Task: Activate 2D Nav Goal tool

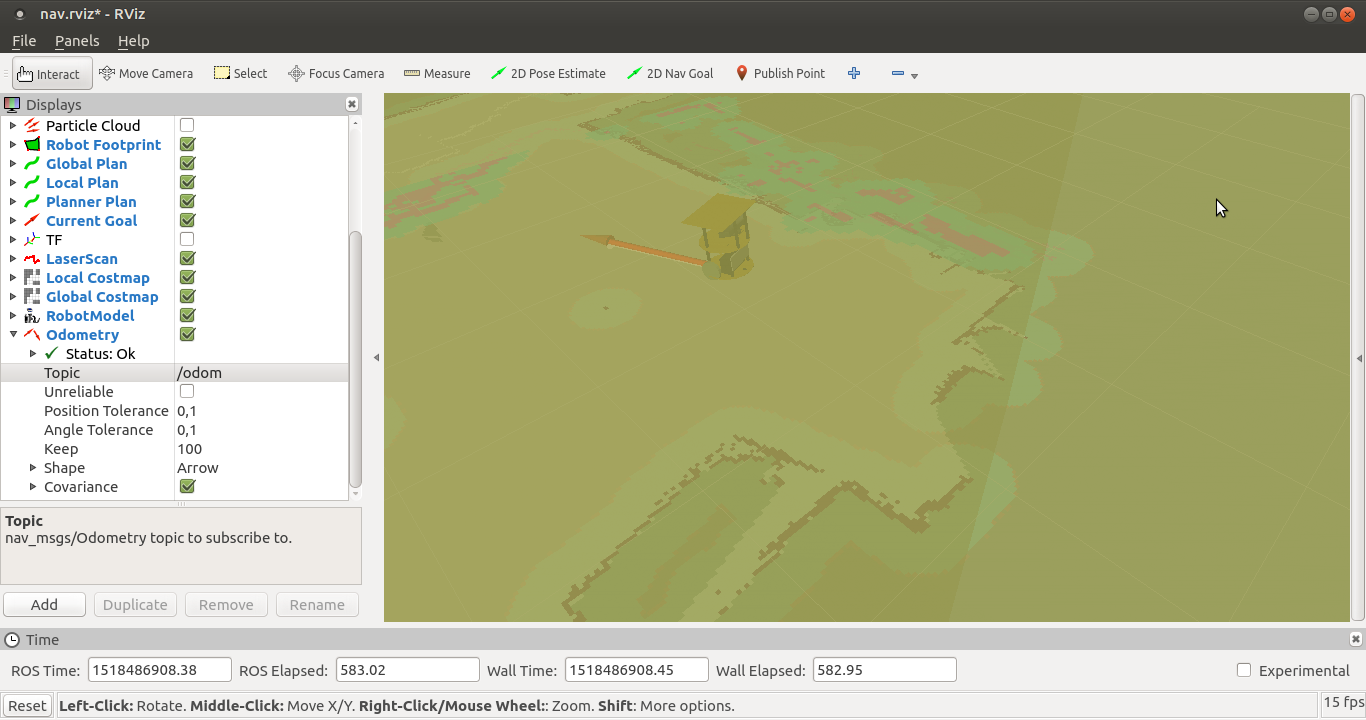Action: coord(670,73)
